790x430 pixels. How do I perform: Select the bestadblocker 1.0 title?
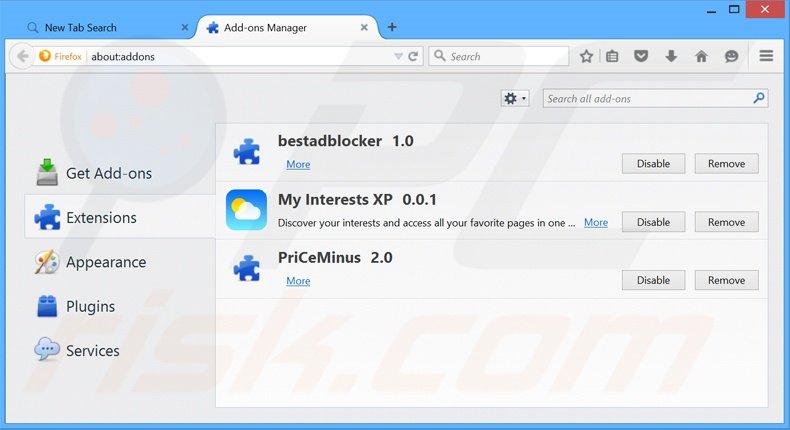(346, 141)
